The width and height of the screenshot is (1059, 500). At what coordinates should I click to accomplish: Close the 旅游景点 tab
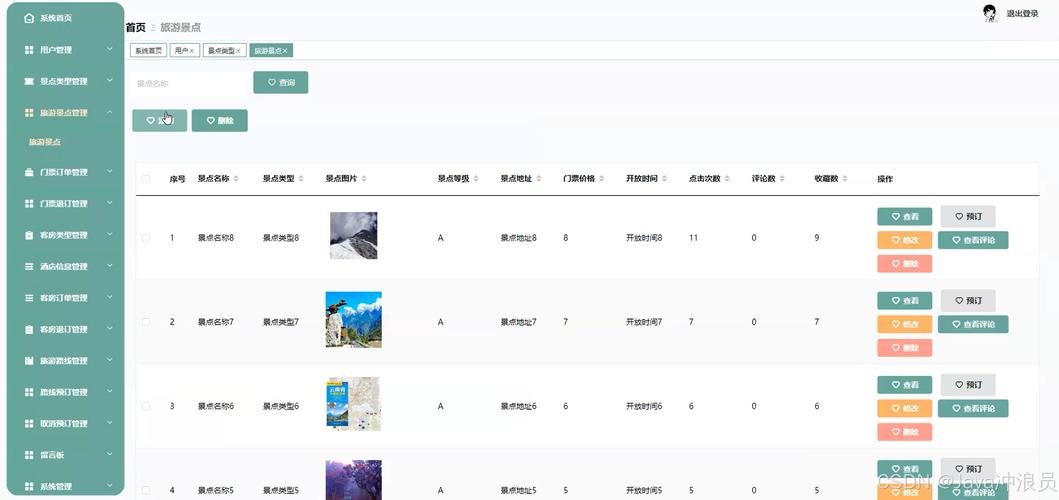click(x=285, y=51)
